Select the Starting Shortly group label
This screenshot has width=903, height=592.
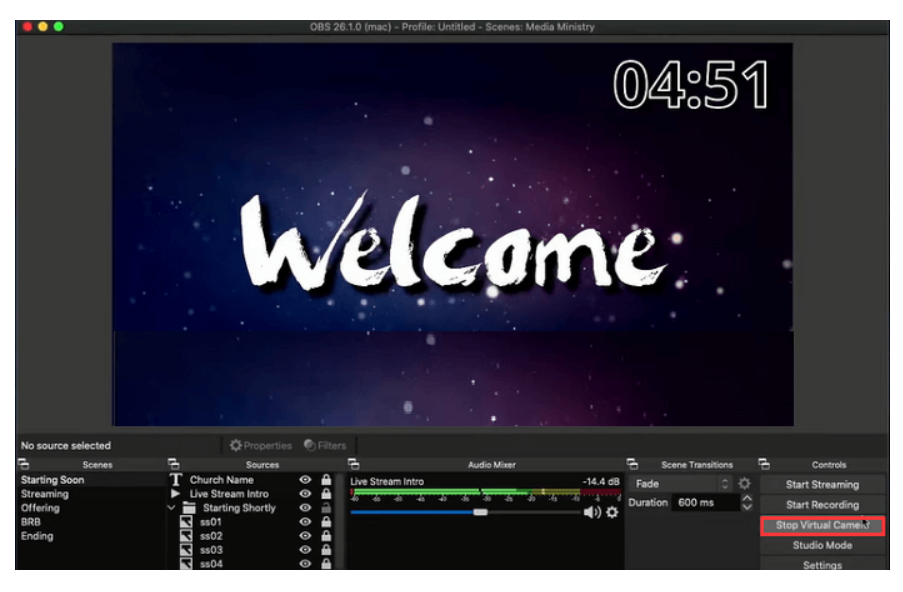[x=239, y=508]
